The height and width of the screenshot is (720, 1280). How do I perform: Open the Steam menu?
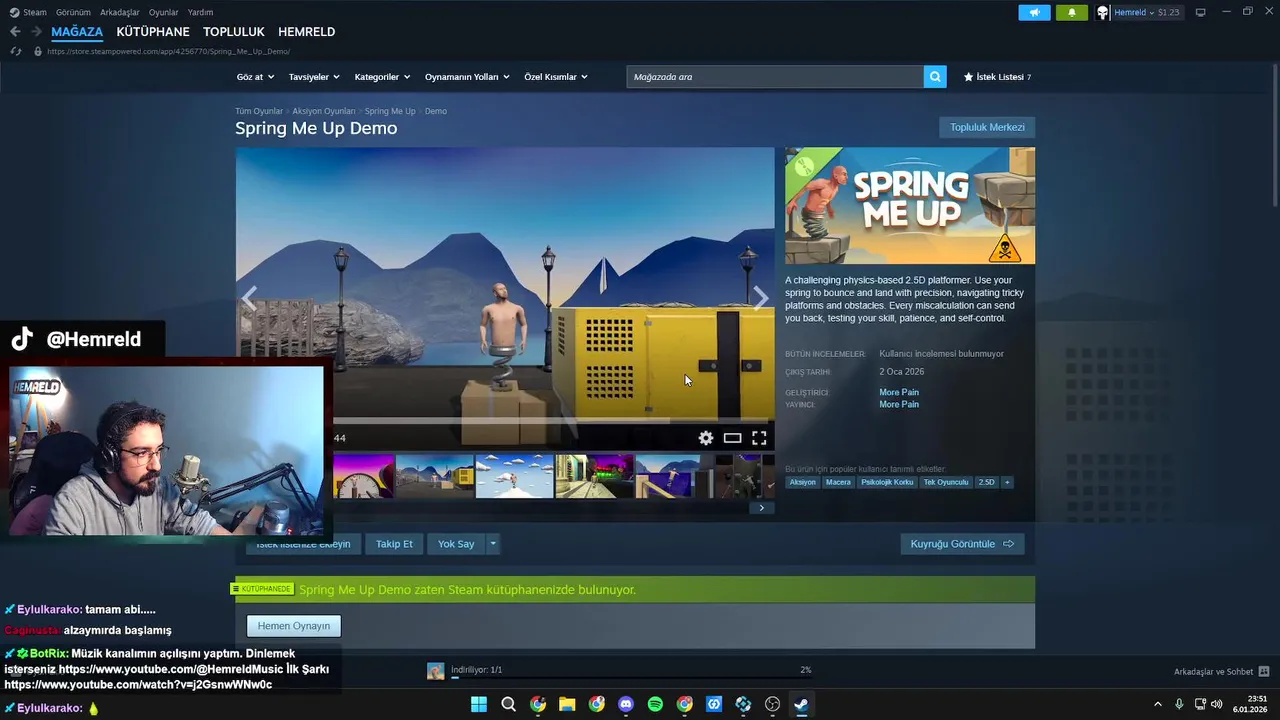click(x=28, y=12)
